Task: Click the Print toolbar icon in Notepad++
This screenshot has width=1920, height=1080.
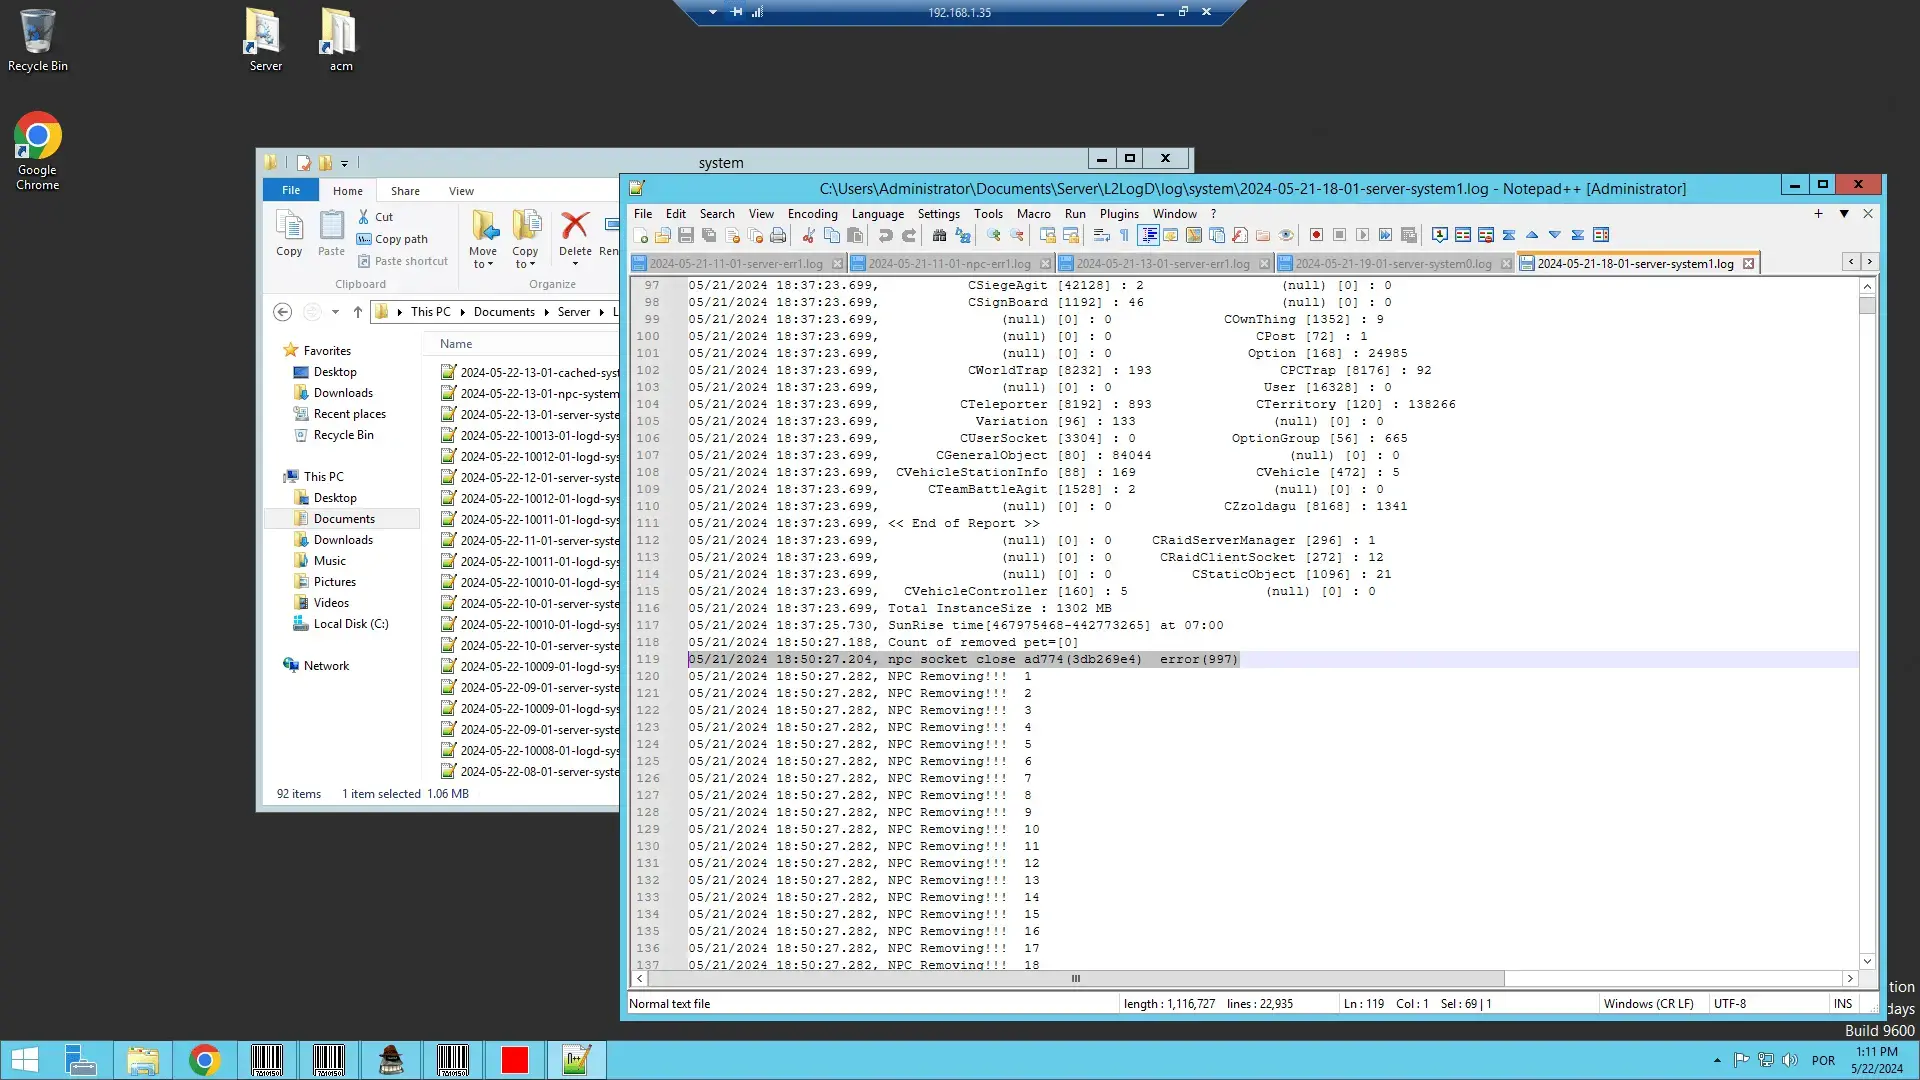Action: pyautogui.click(x=778, y=235)
